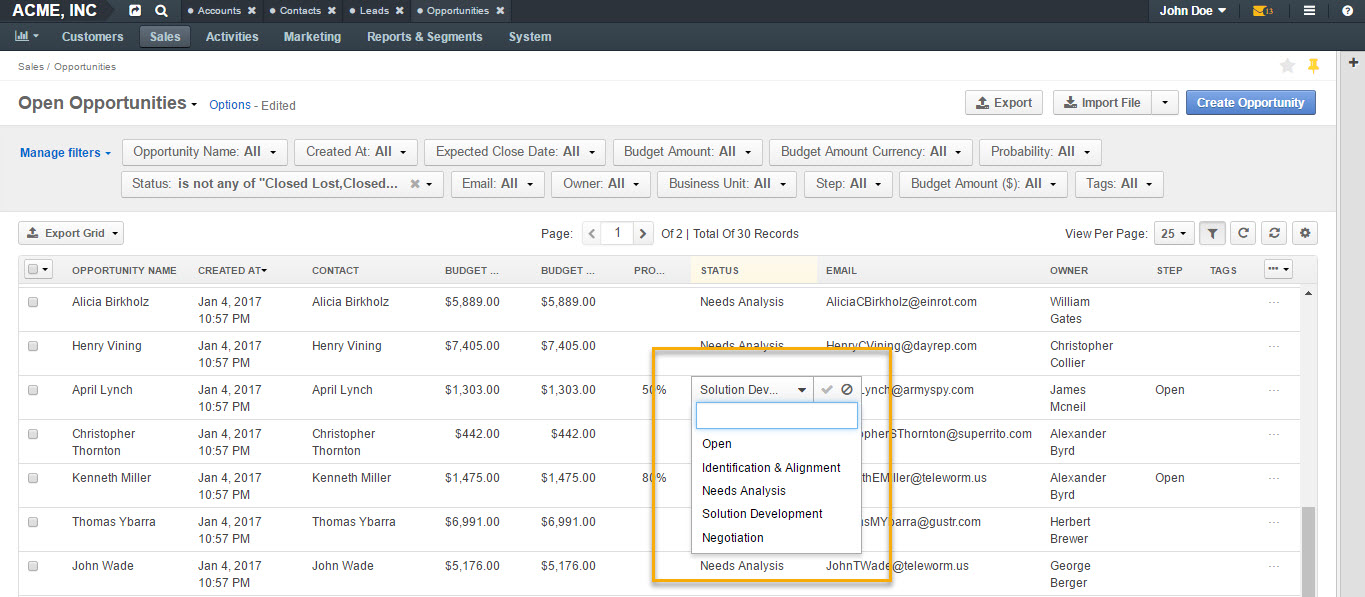Select the Thomas Ybarra row checkbox

click(x=33, y=522)
